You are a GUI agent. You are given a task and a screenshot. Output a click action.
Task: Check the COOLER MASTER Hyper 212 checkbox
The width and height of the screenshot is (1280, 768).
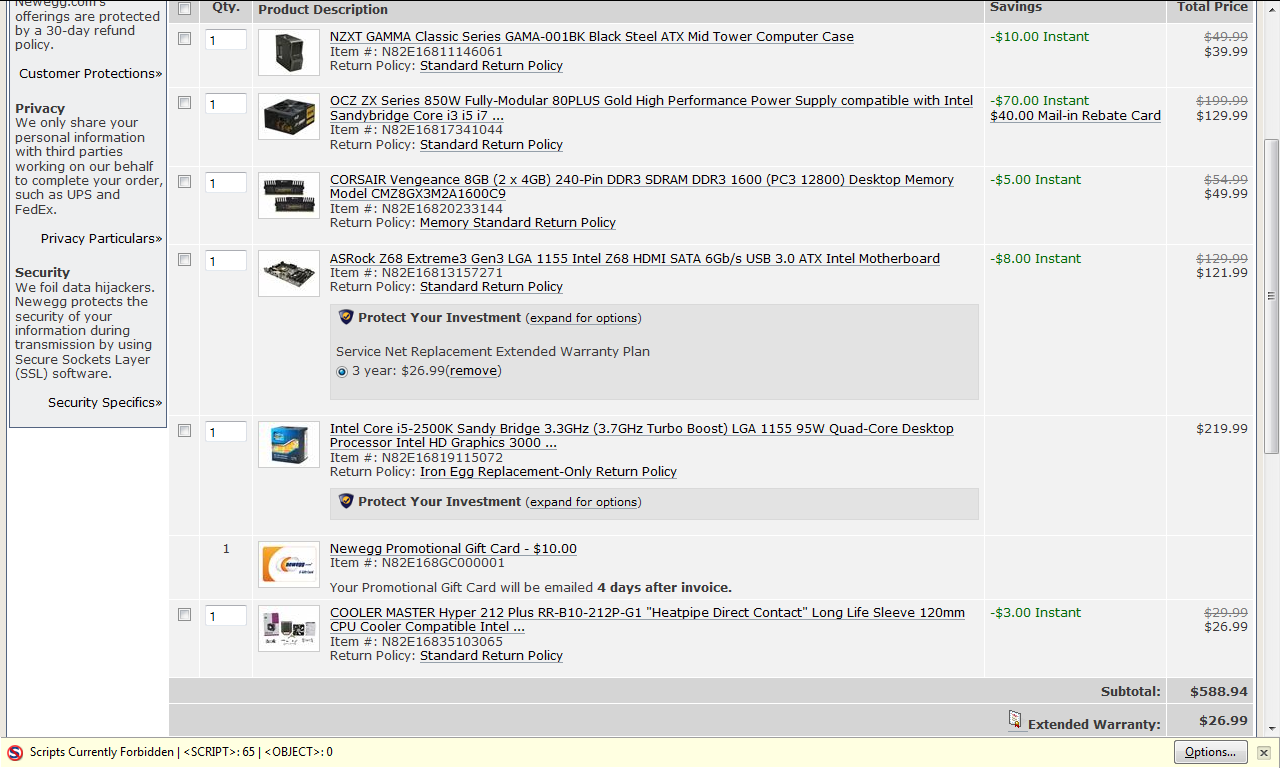point(184,615)
